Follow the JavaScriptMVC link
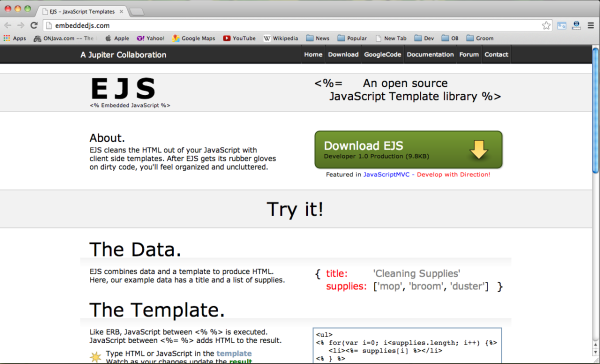Viewport: 600px width, 364px height. click(x=386, y=175)
